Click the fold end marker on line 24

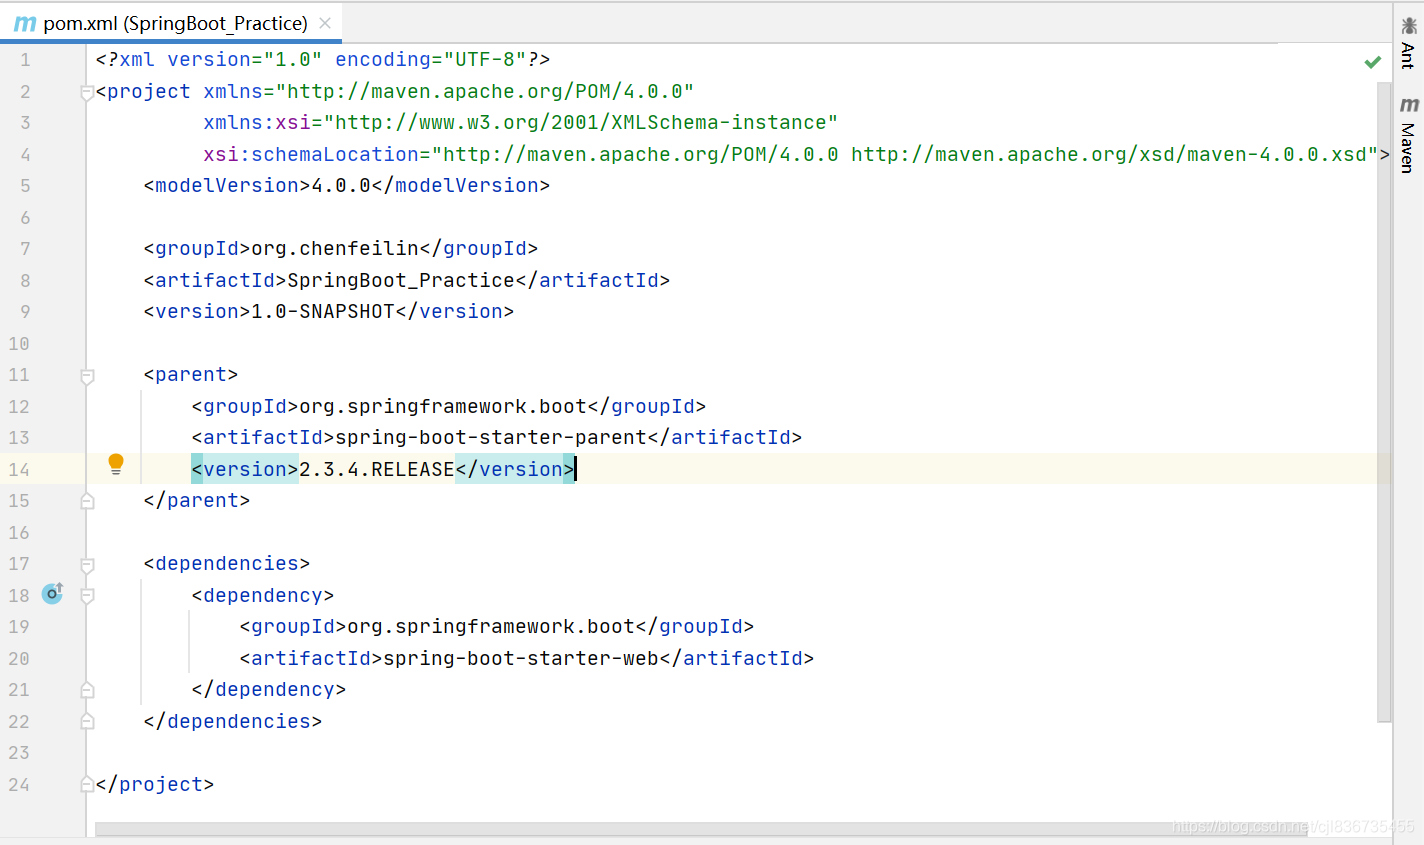point(87,785)
